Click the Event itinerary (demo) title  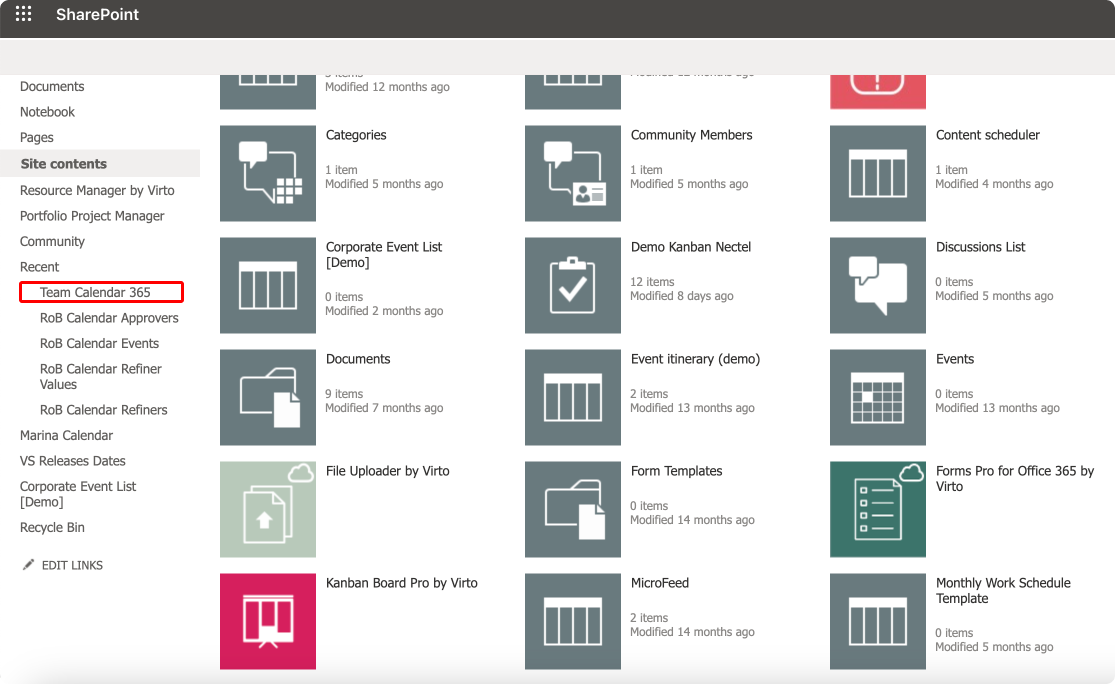tap(695, 359)
